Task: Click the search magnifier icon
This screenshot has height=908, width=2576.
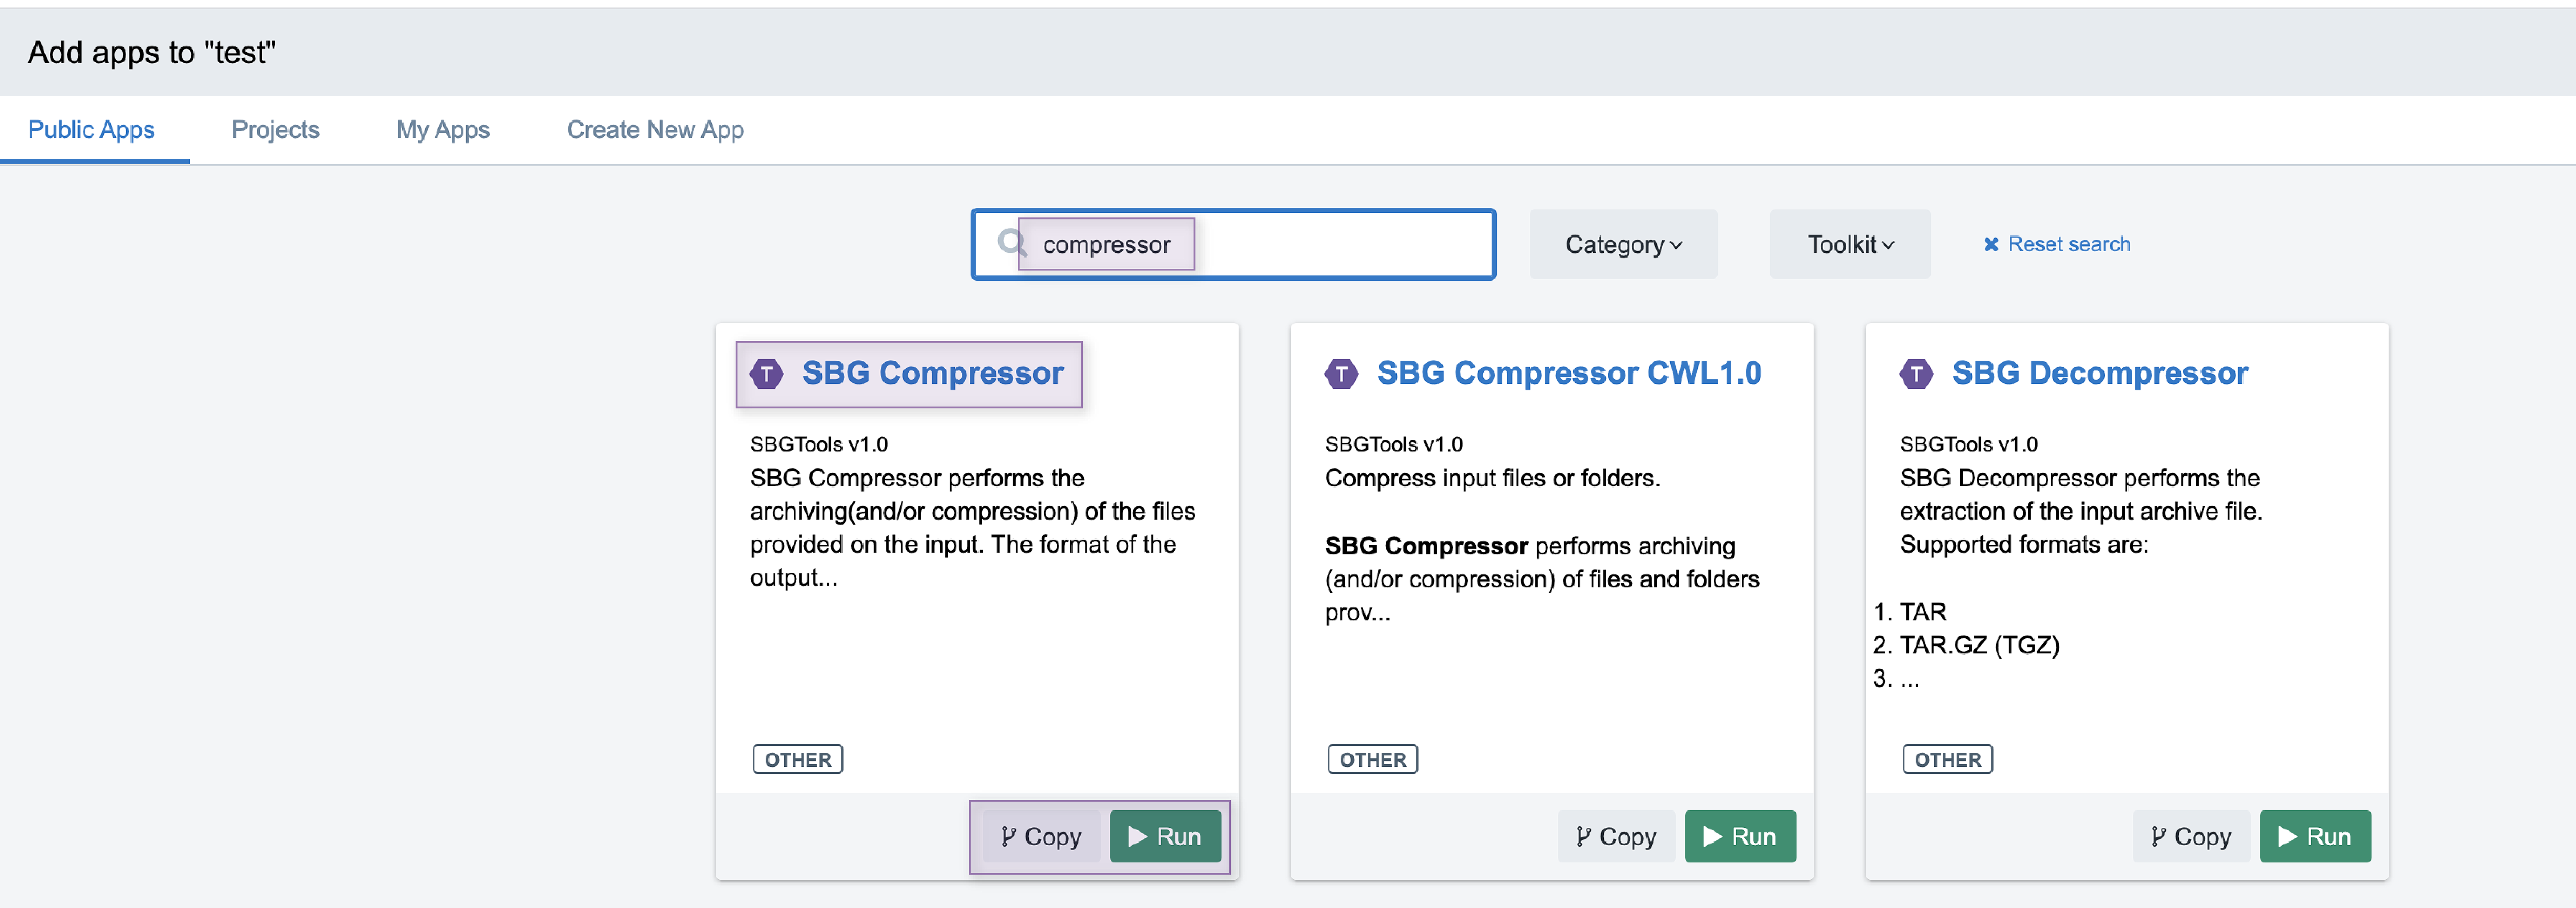Action: pyautogui.click(x=1011, y=243)
